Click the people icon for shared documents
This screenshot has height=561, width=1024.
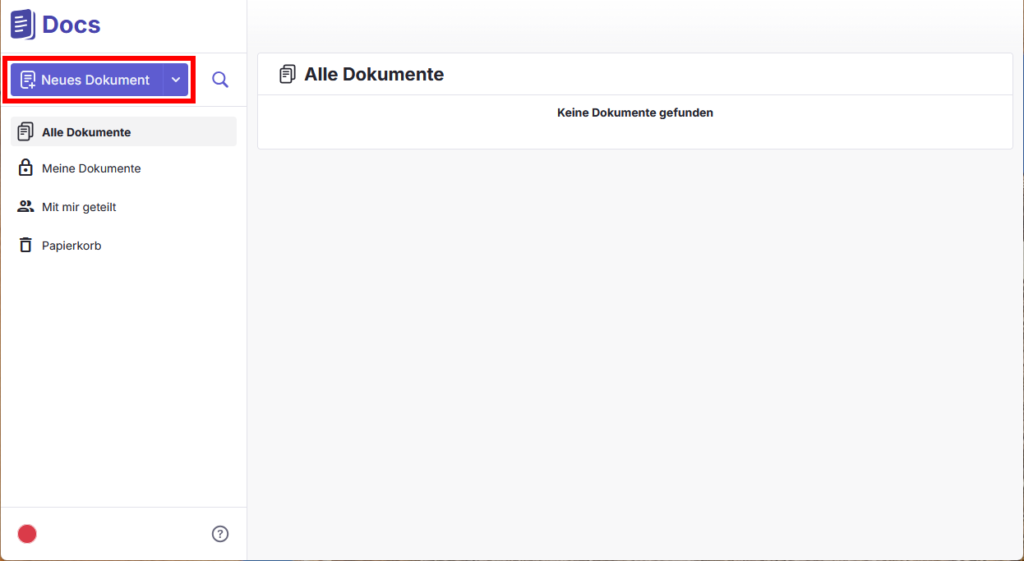pyautogui.click(x=25, y=206)
